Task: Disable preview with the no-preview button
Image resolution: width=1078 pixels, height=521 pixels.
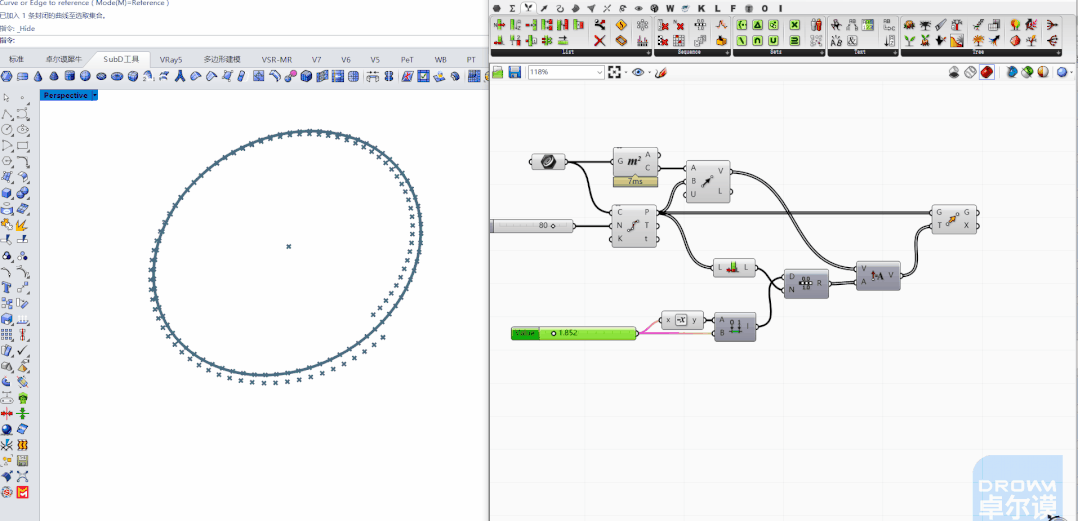Action: 954,72
